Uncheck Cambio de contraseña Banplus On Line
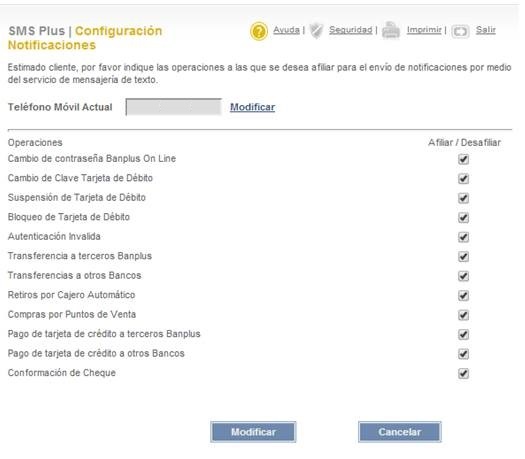Screen dimensions: 525x459 (463, 159)
